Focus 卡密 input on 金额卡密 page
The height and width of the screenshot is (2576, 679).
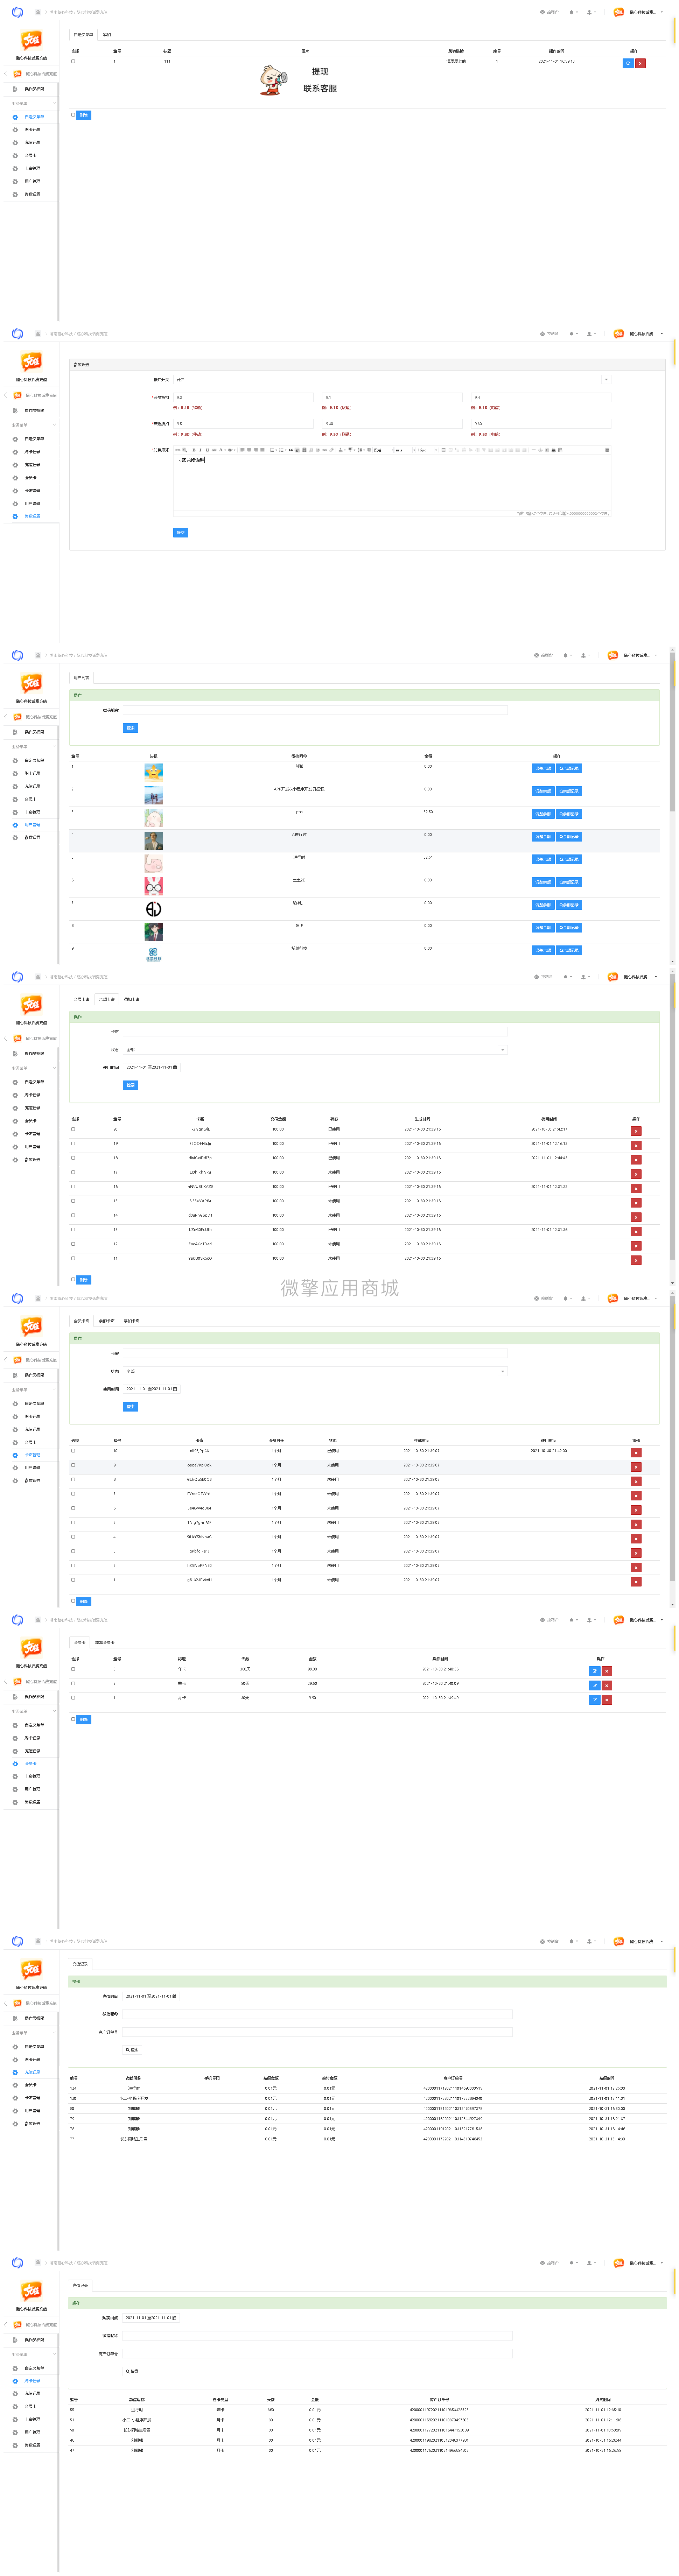pyautogui.click(x=315, y=1032)
